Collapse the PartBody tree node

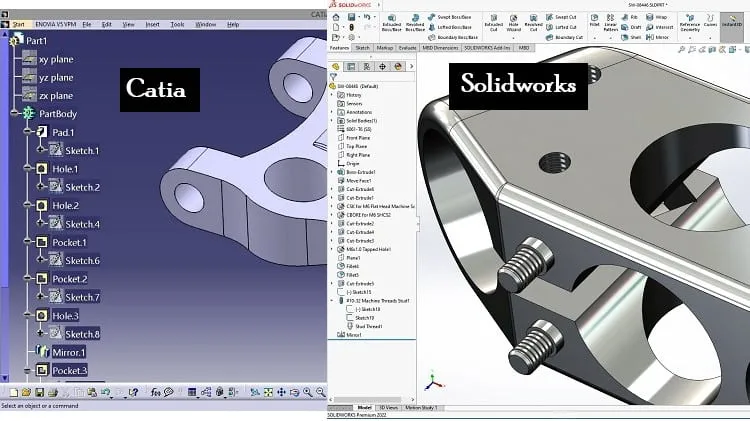(14, 113)
